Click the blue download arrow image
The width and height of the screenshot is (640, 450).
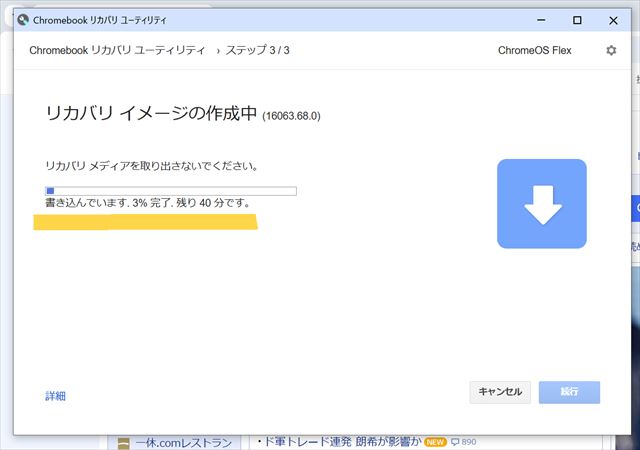click(x=542, y=203)
